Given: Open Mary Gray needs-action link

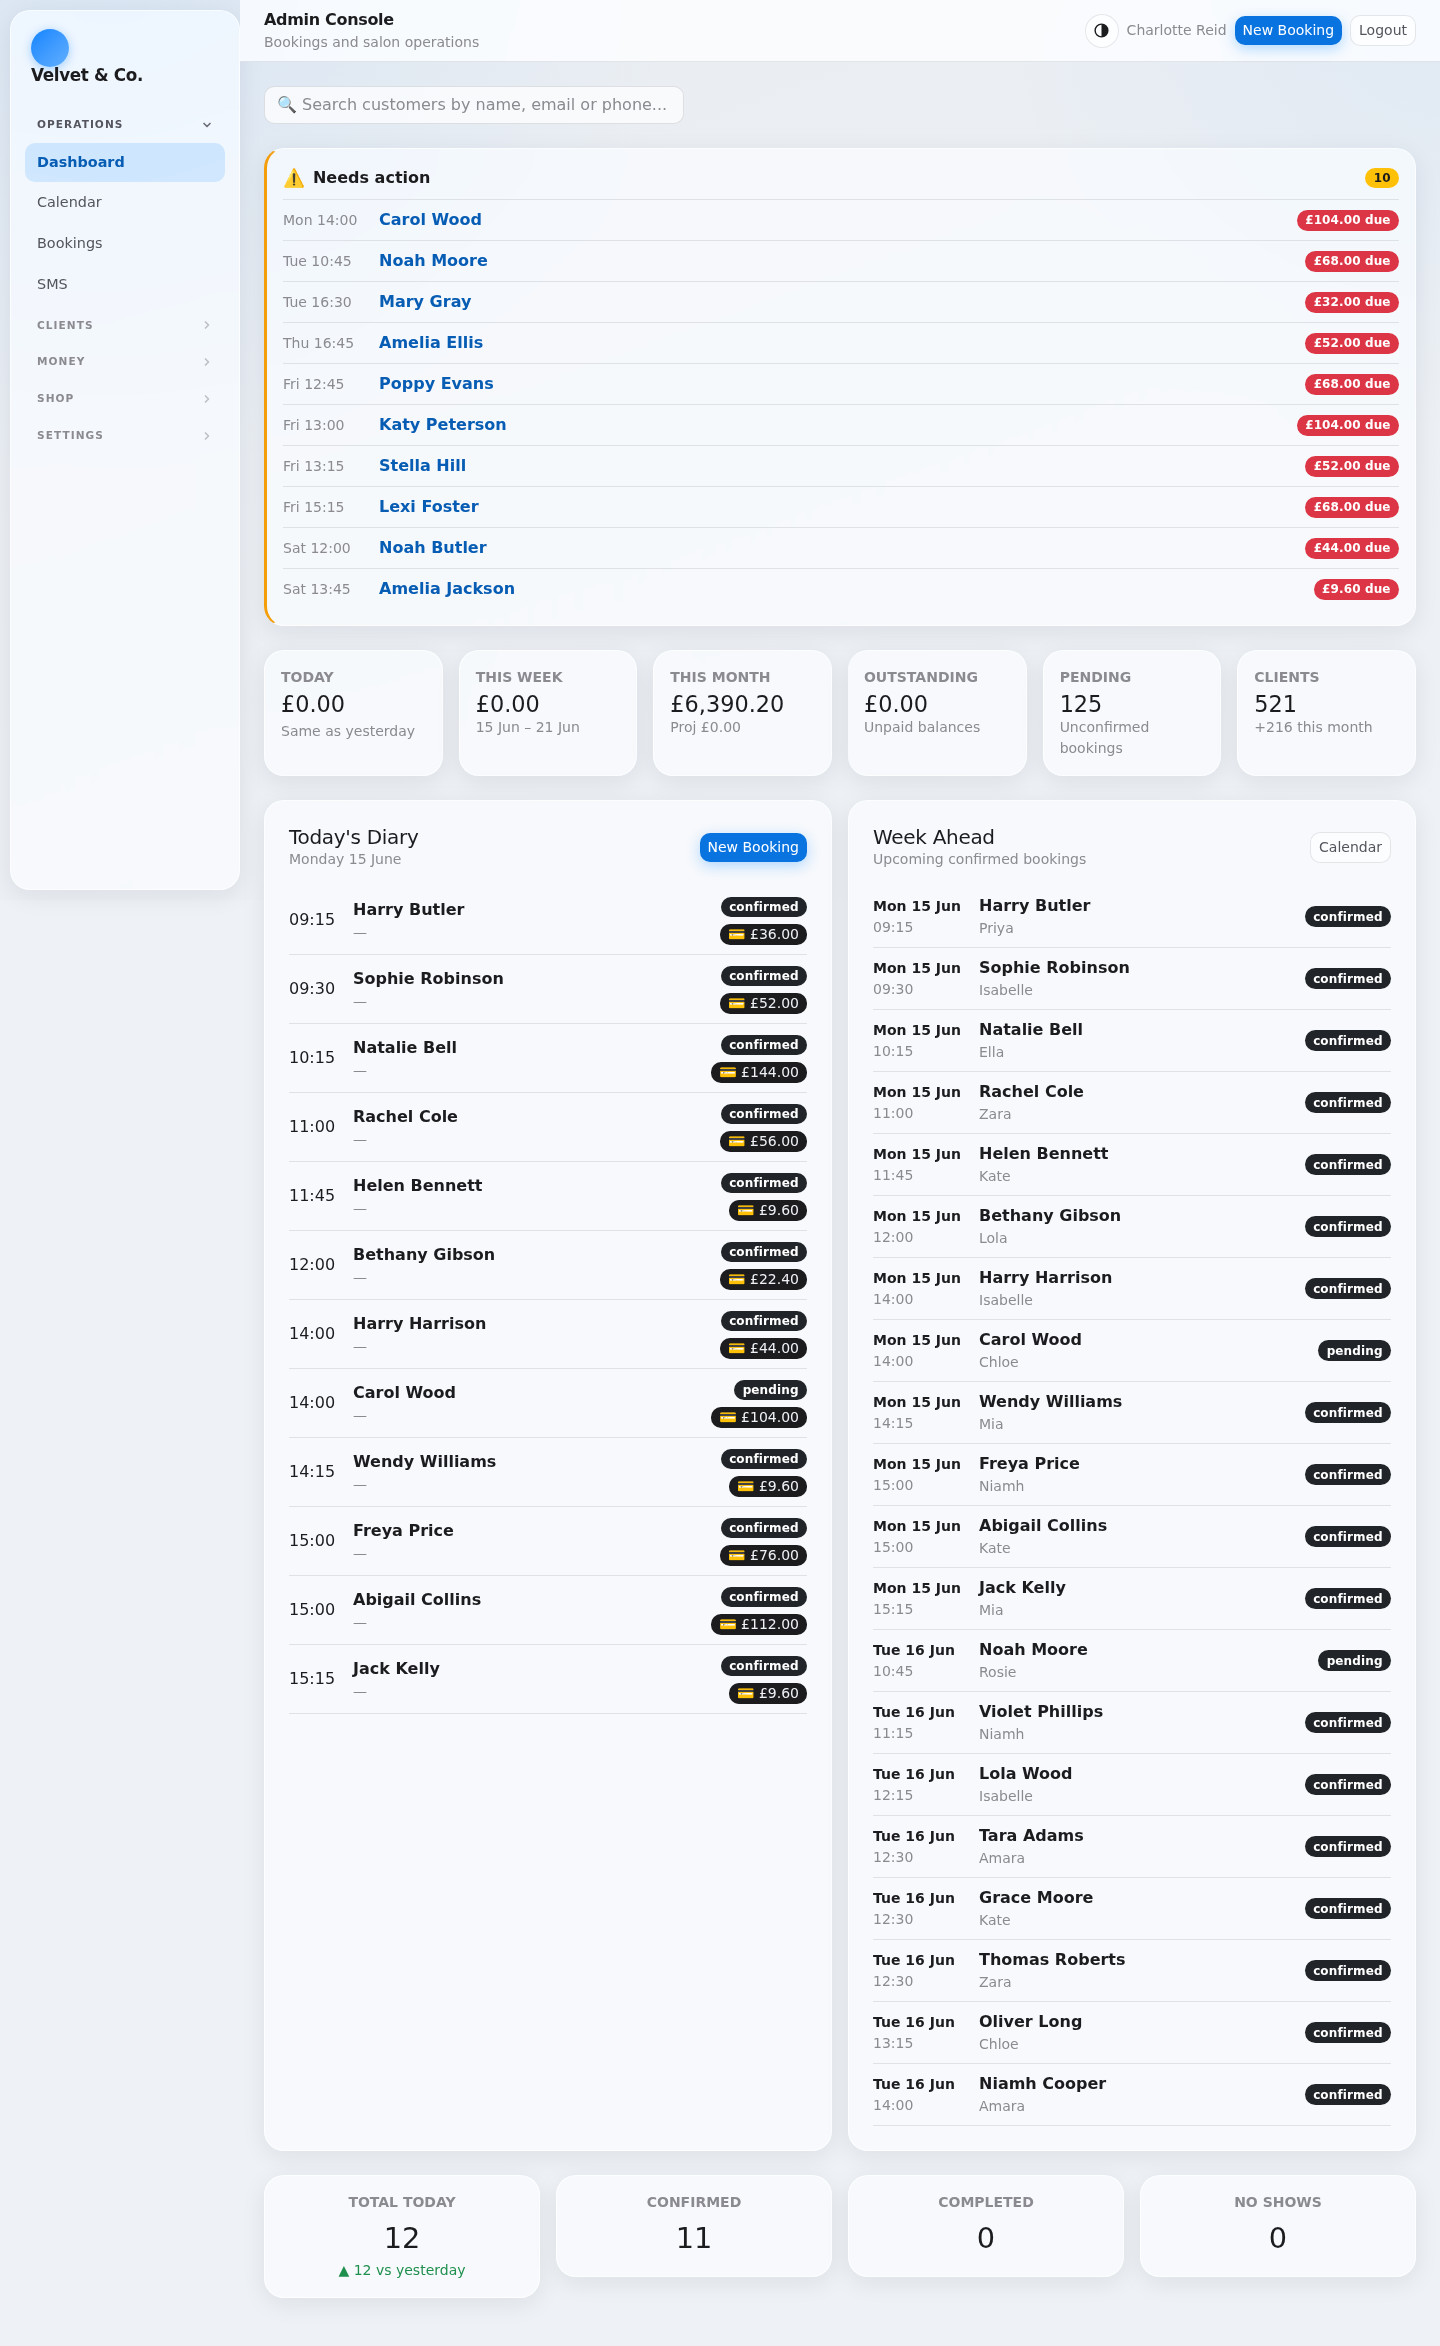Looking at the screenshot, I should coord(425,301).
